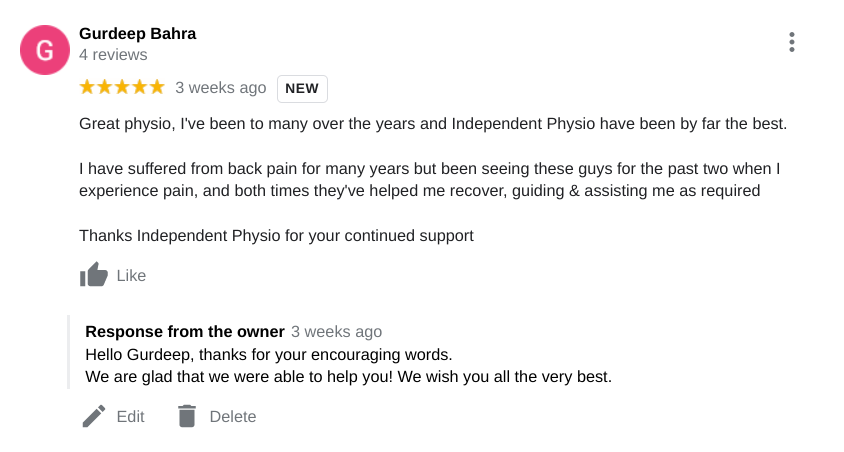The width and height of the screenshot is (844, 452).
Task: Click the 'Hello Gurdeep' owner reply text
Action: (348, 365)
